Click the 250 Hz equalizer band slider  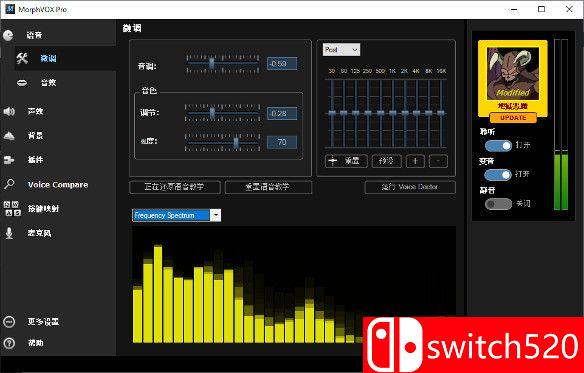[x=368, y=113]
